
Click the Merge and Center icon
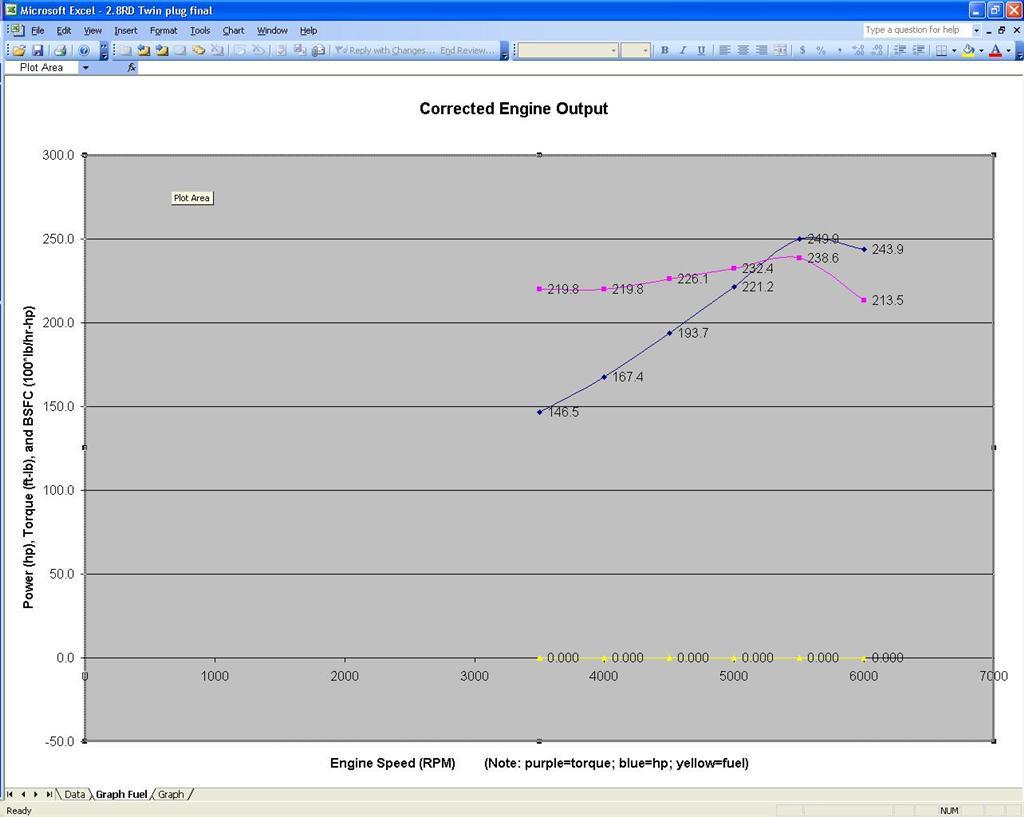pos(780,50)
